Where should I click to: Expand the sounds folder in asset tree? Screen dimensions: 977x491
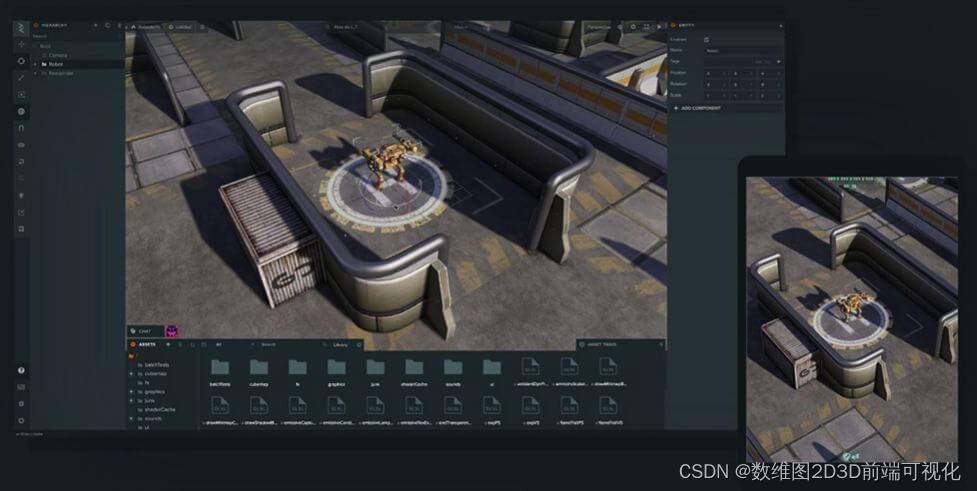click(131, 419)
